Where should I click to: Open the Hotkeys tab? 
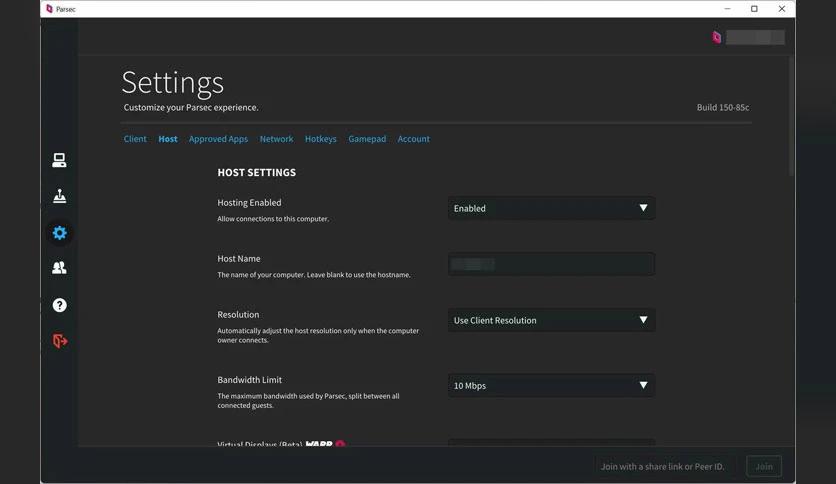320,139
